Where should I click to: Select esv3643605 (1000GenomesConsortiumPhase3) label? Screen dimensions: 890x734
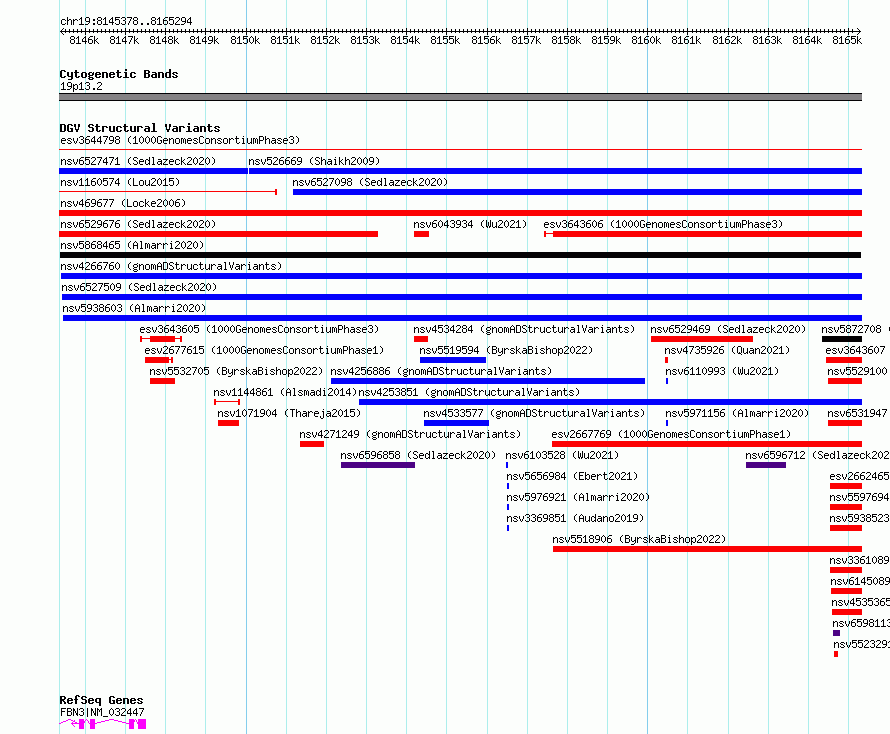pos(259,329)
